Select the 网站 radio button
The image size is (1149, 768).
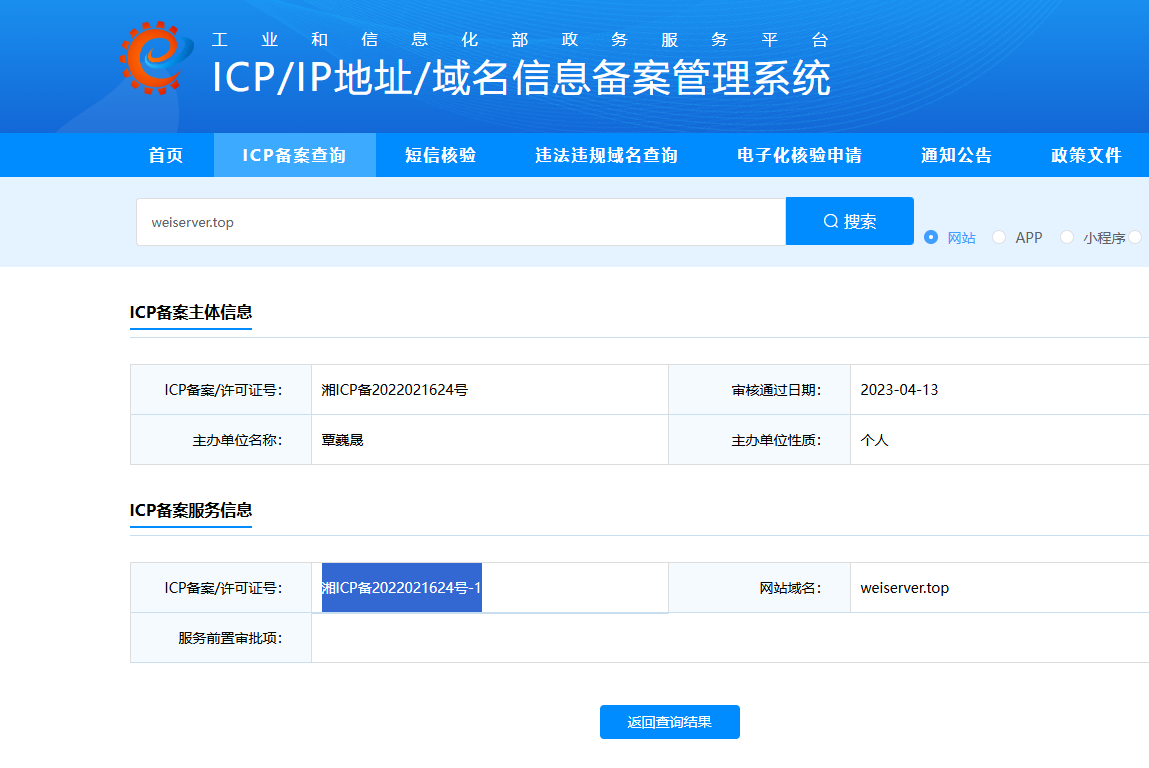931,237
